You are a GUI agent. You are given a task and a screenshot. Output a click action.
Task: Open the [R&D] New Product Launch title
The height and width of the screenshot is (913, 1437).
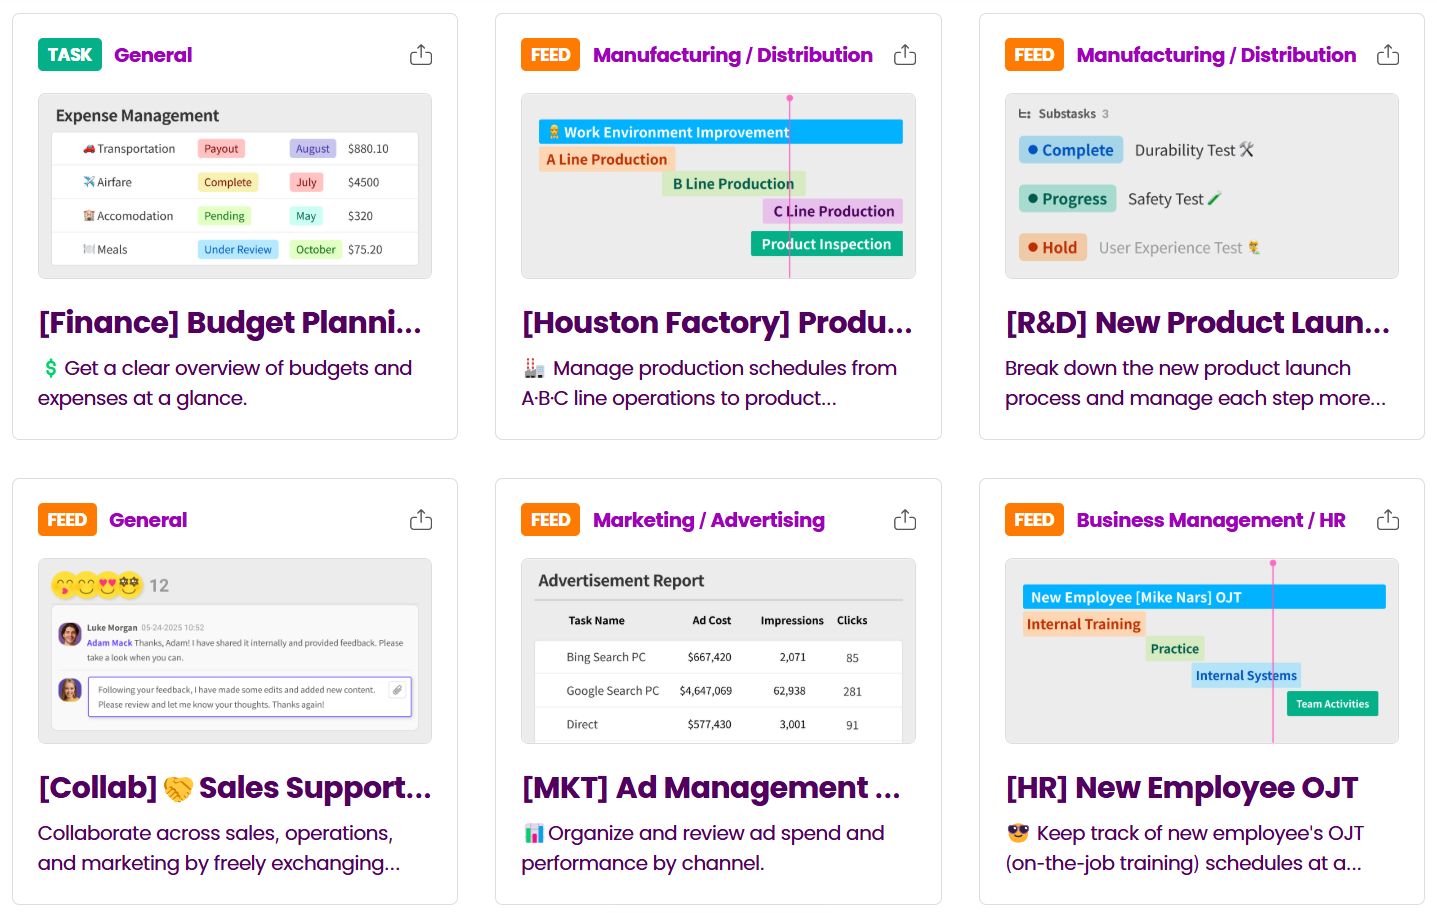point(1197,323)
